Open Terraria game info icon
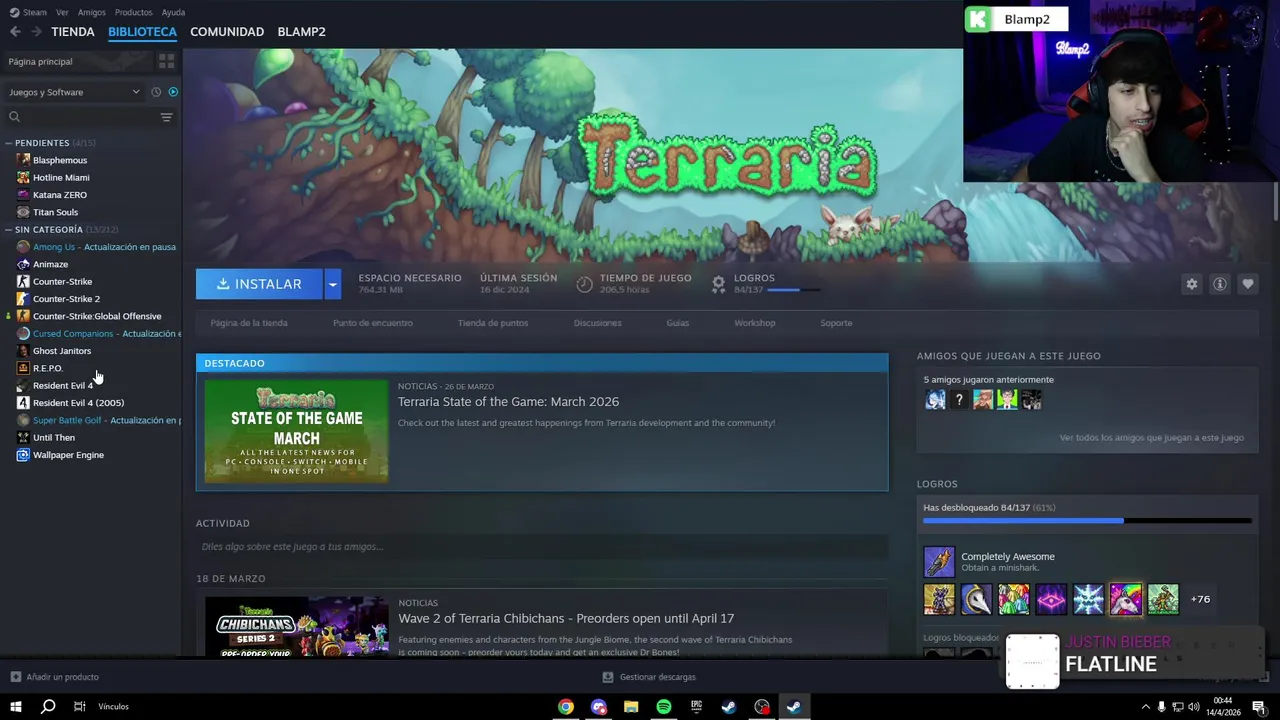The image size is (1280, 720). coord(1219,284)
